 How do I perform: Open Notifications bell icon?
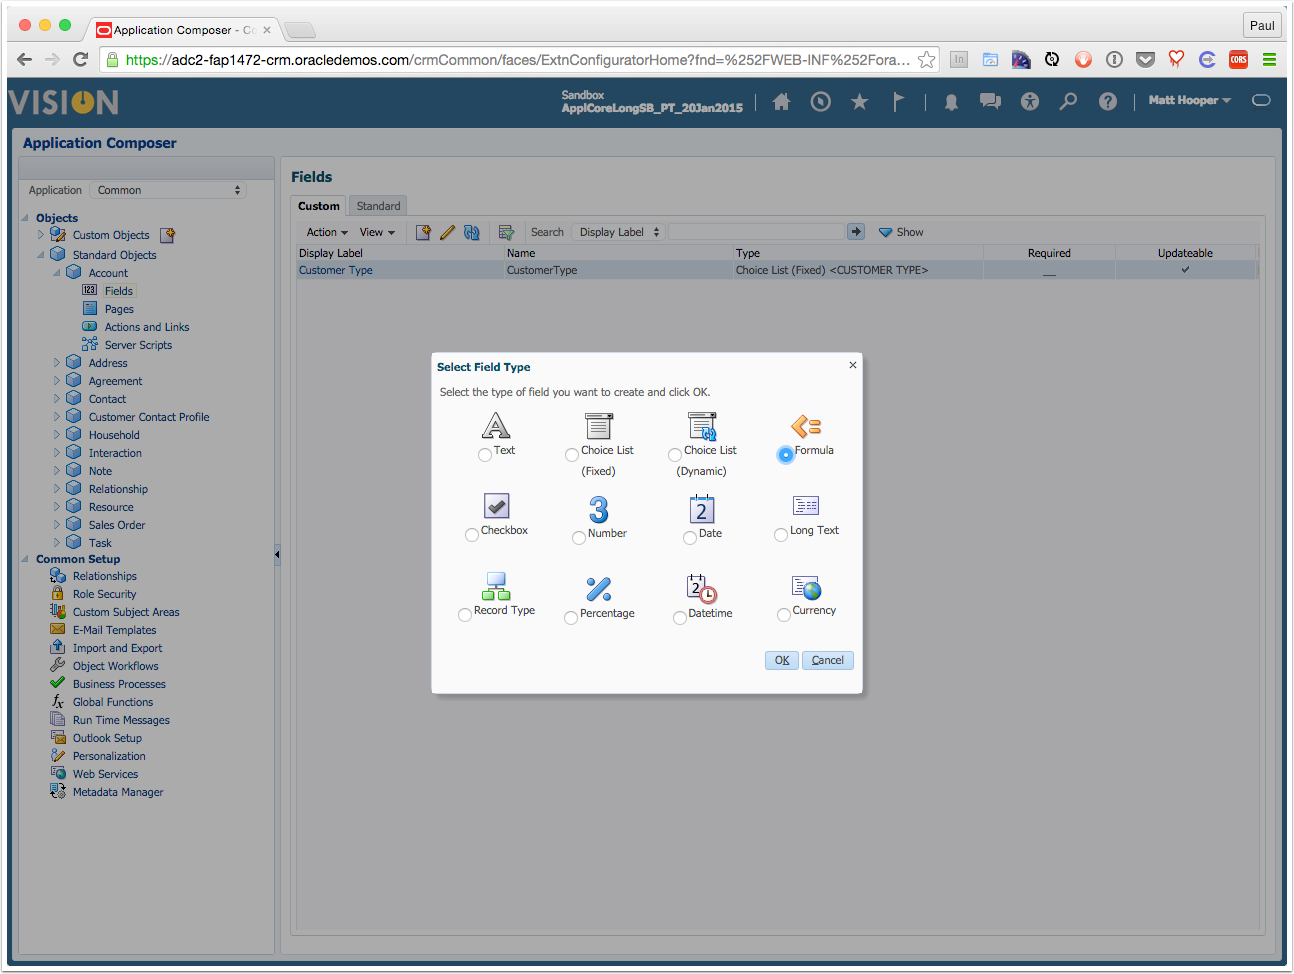point(951,102)
